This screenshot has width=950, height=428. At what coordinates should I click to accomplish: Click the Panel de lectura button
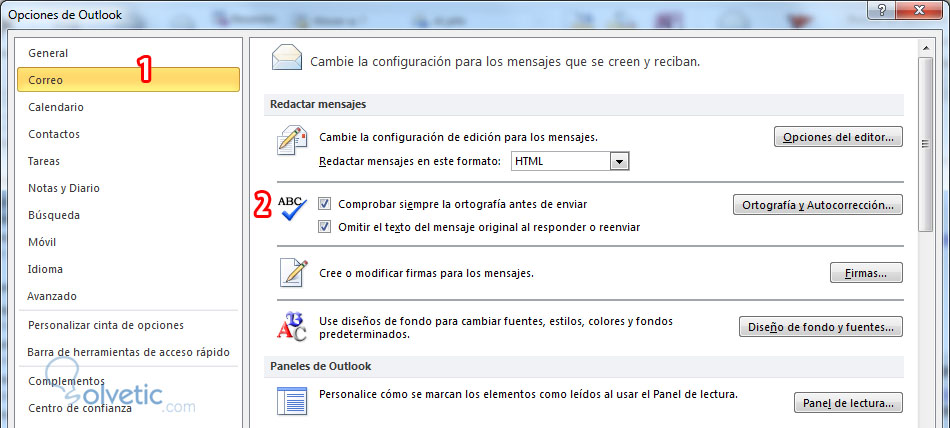click(x=848, y=403)
